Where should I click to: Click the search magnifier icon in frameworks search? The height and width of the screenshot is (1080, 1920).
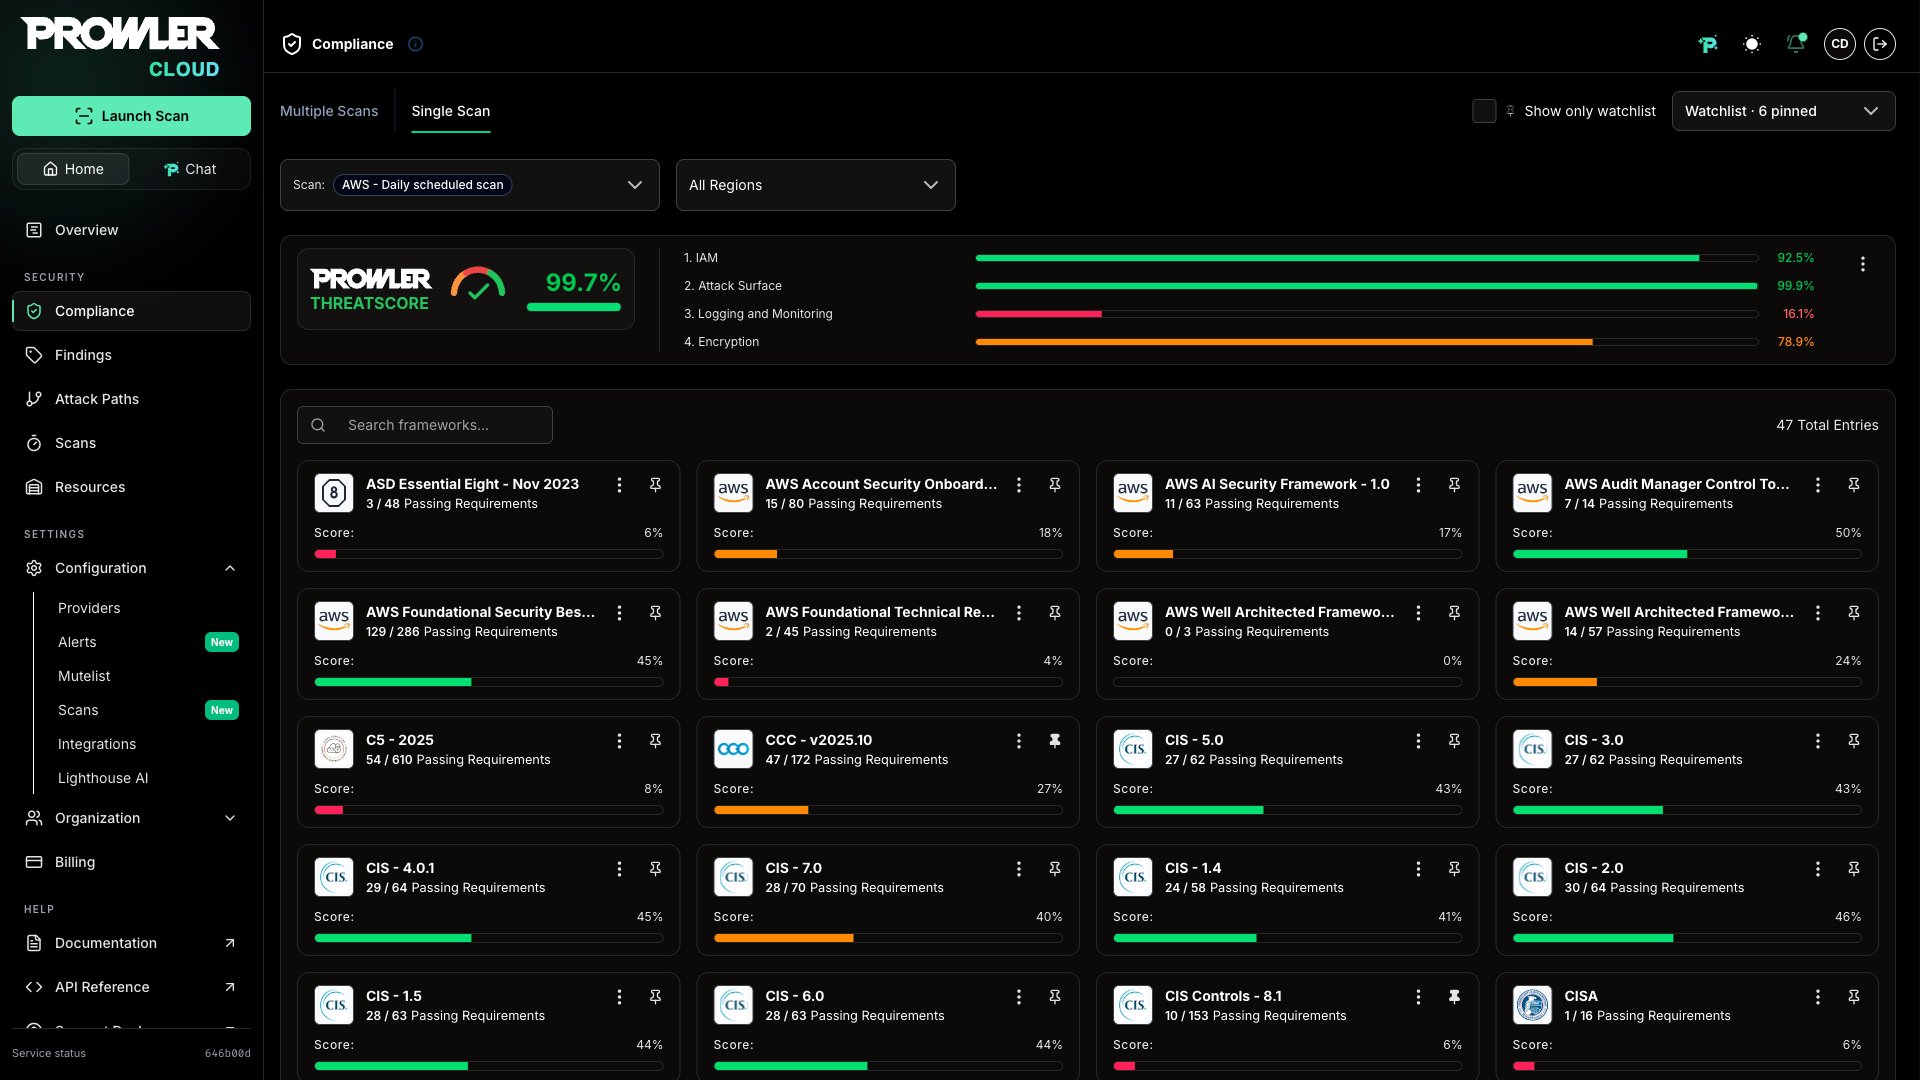coord(318,425)
